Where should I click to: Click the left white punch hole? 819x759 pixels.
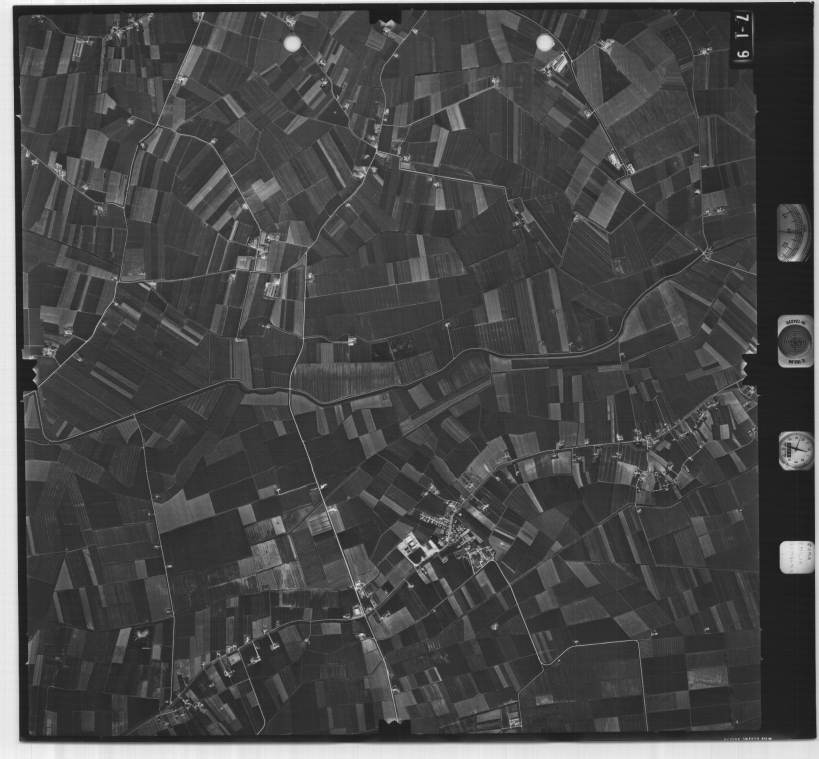[293, 43]
